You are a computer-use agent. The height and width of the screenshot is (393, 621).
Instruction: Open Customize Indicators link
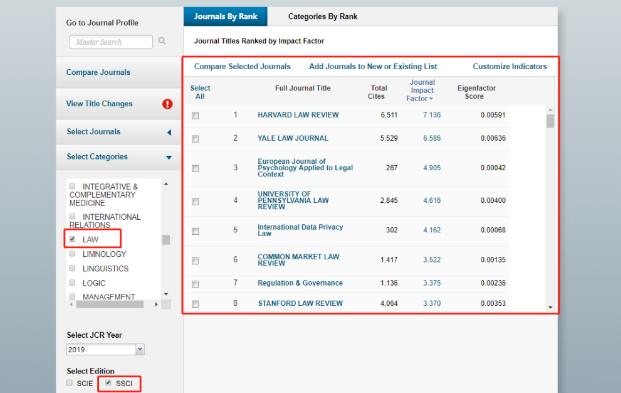click(509, 66)
